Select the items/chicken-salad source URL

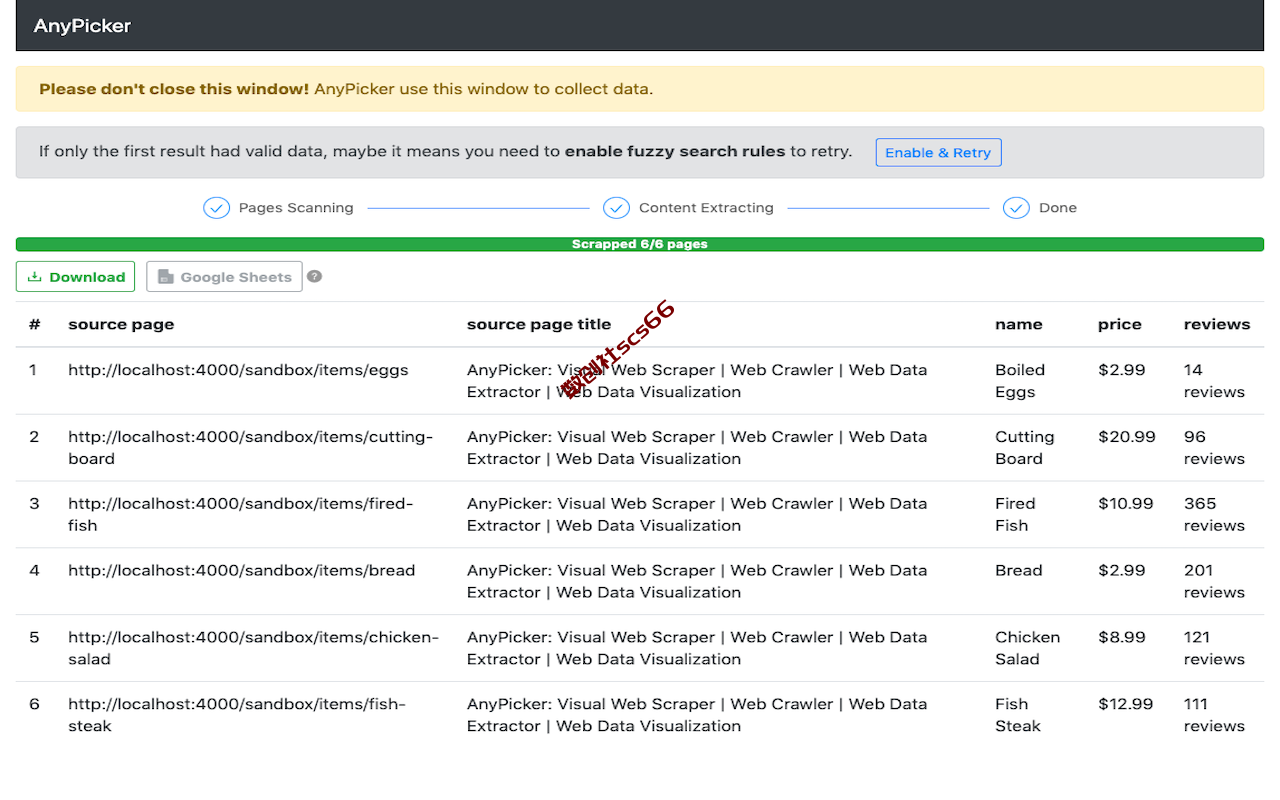click(x=254, y=648)
